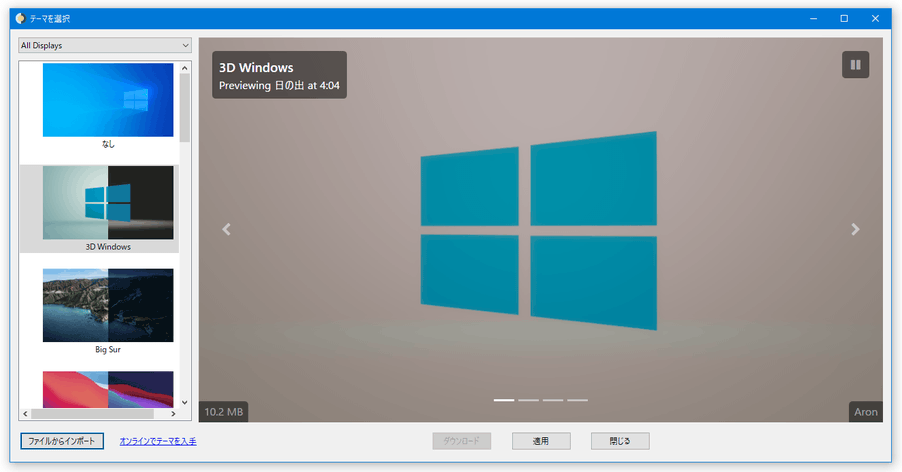The image size is (902, 472).
Task: Jump to the fourth preview slide indicator
Action: pos(578,400)
